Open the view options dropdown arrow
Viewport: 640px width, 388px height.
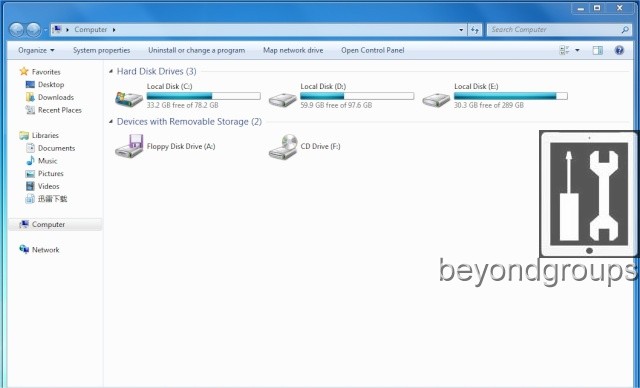(x=577, y=50)
